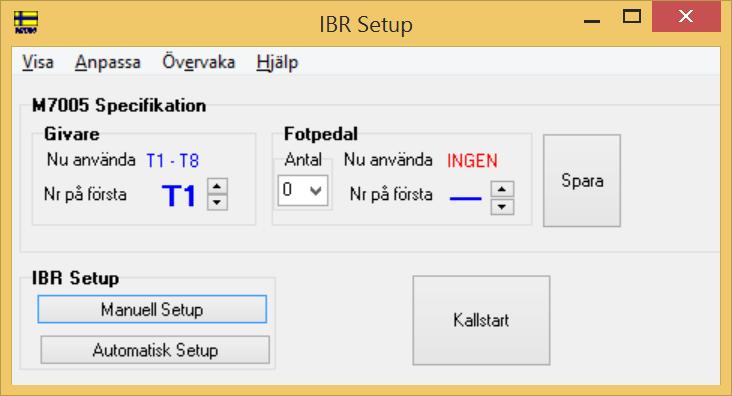
Task: Close the IBR Setup window
Action: point(686,16)
